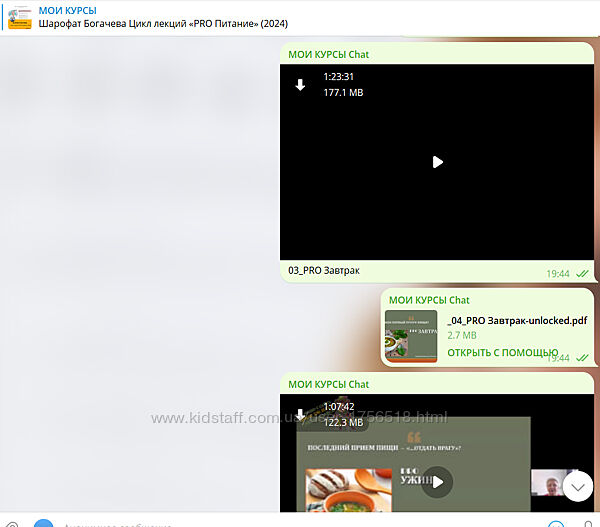Image resolution: width=600 pixels, height=527 pixels.
Task: Click МОИ КУРСЫ Chat sender on first video
Action: click(328, 54)
